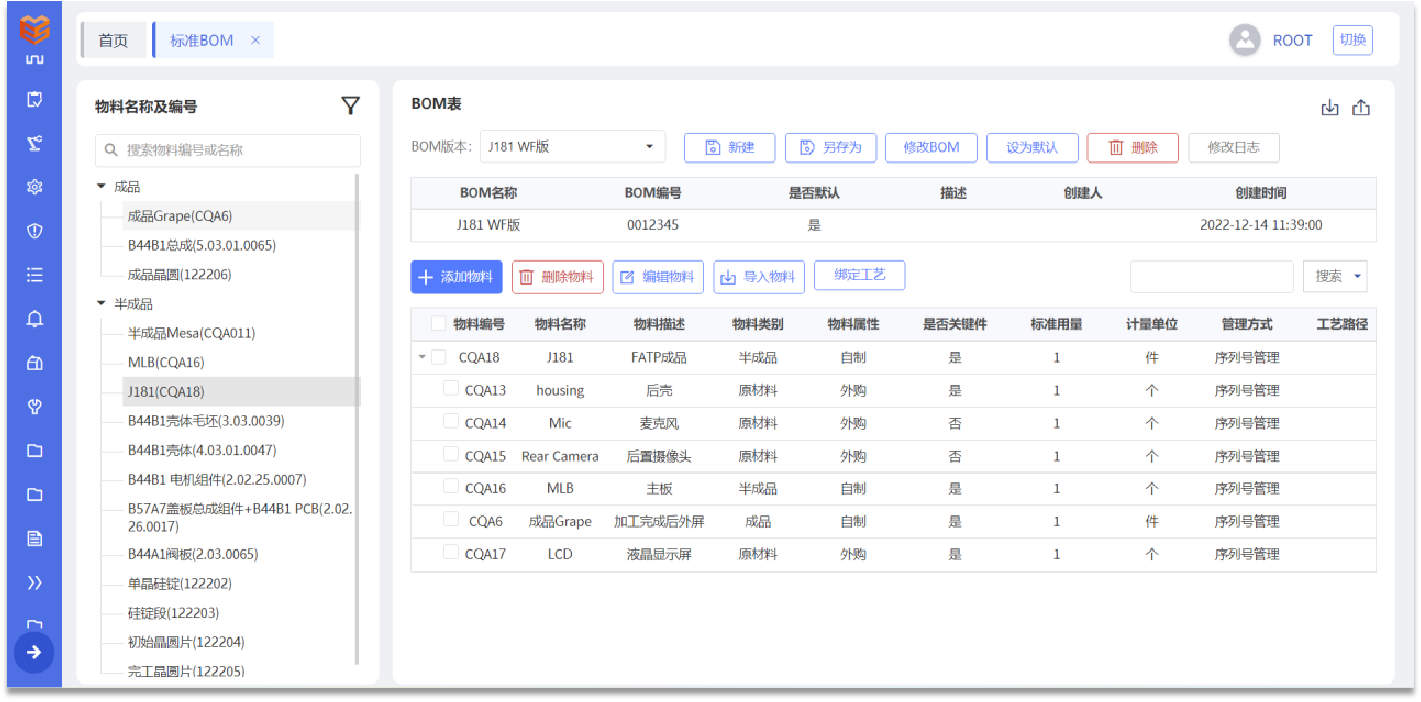Screen dimensions: 1421x702
Task: Click the 绑定工艺 button
Action: pos(860,275)
